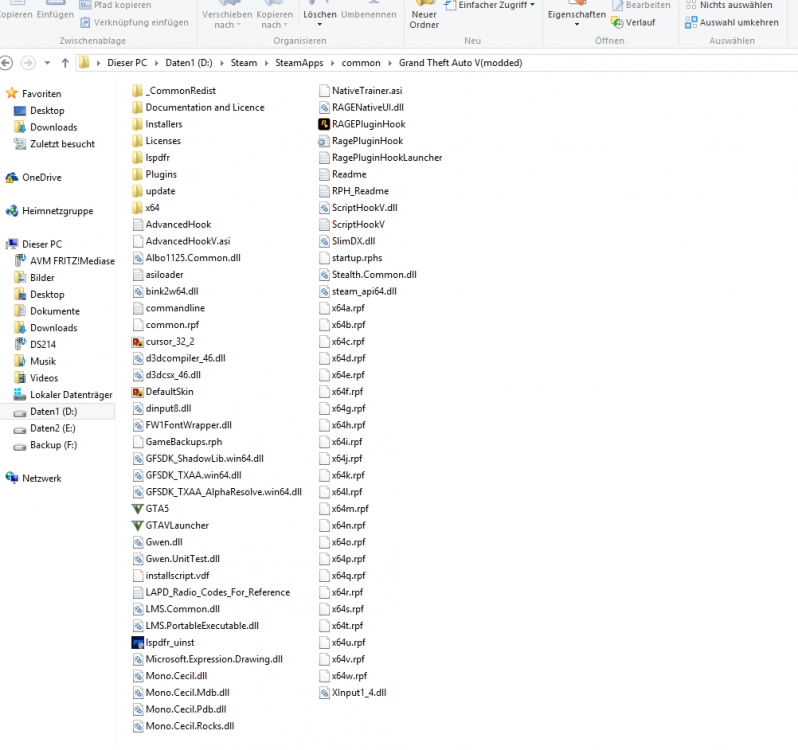Expand breadcrumb chevron after Steam
This screenshot has width=798, height=750.
click(x=266, y=63)
